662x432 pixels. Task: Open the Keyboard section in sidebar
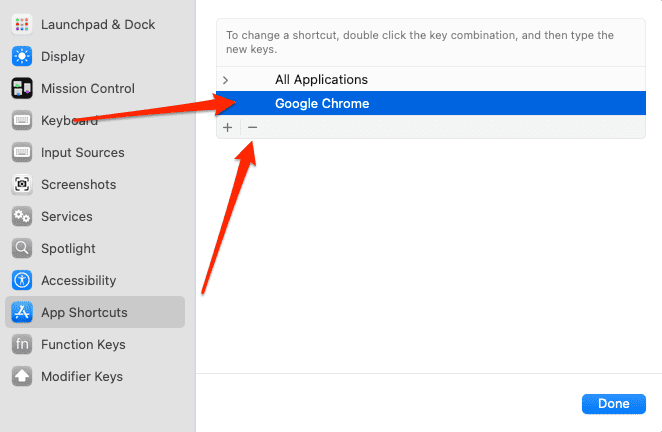click(69, 120)
